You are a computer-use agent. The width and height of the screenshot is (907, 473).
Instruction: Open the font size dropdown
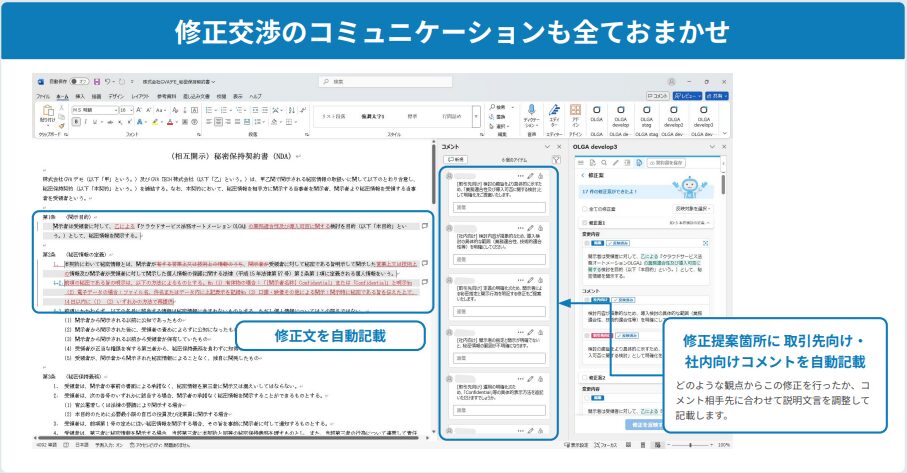126,110
